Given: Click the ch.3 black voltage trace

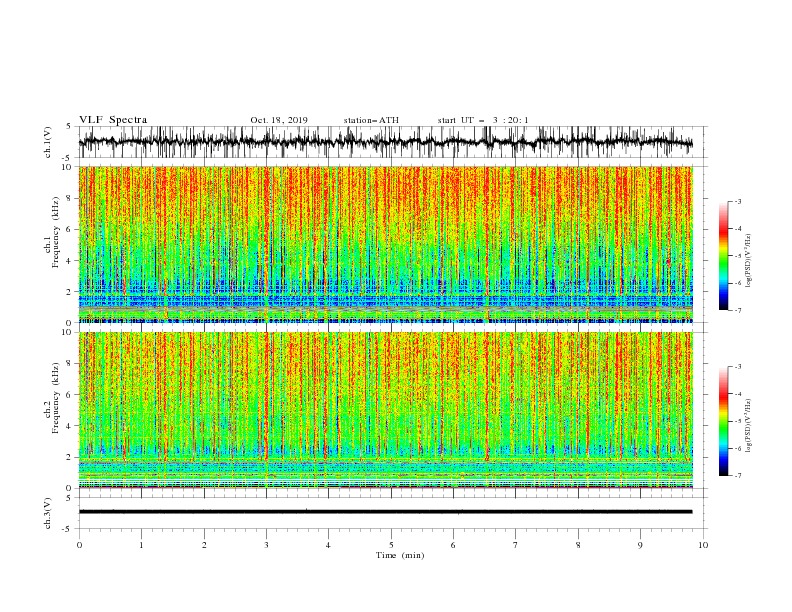Looking at the screenshot, I should pyautogui.click(x=385, y=512).
